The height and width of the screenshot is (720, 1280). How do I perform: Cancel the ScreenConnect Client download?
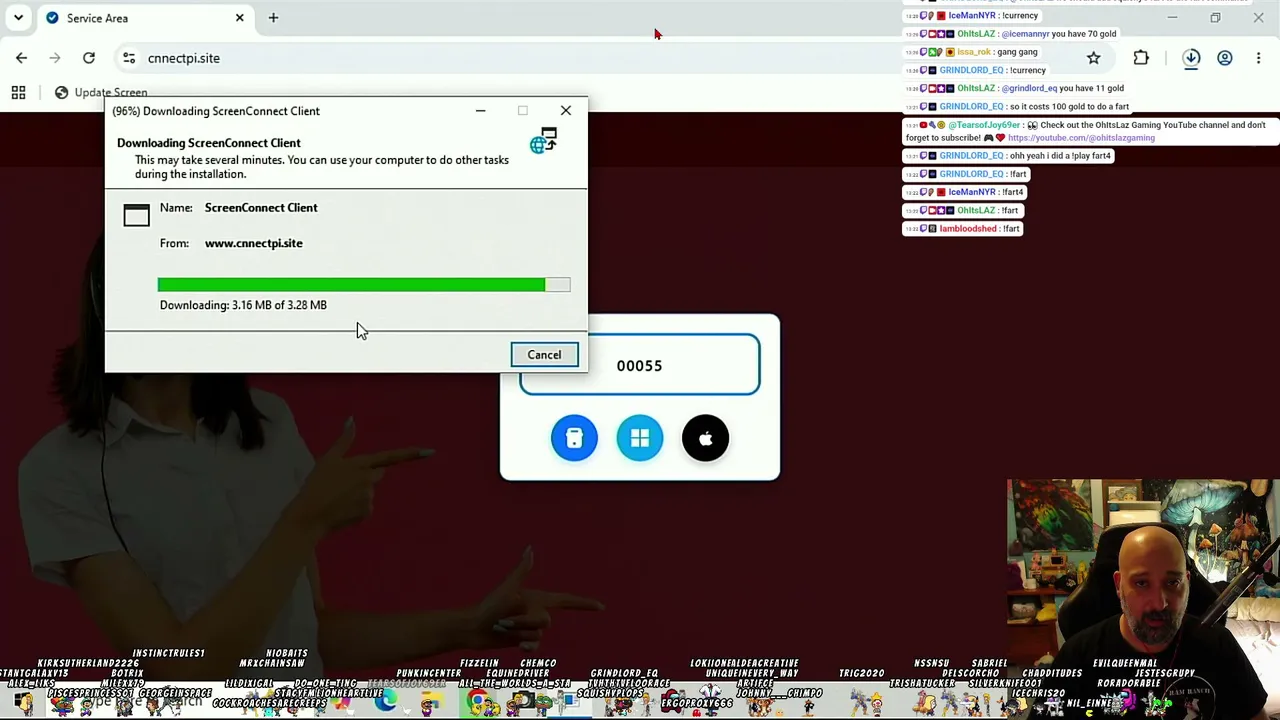(x=544, y=355)
